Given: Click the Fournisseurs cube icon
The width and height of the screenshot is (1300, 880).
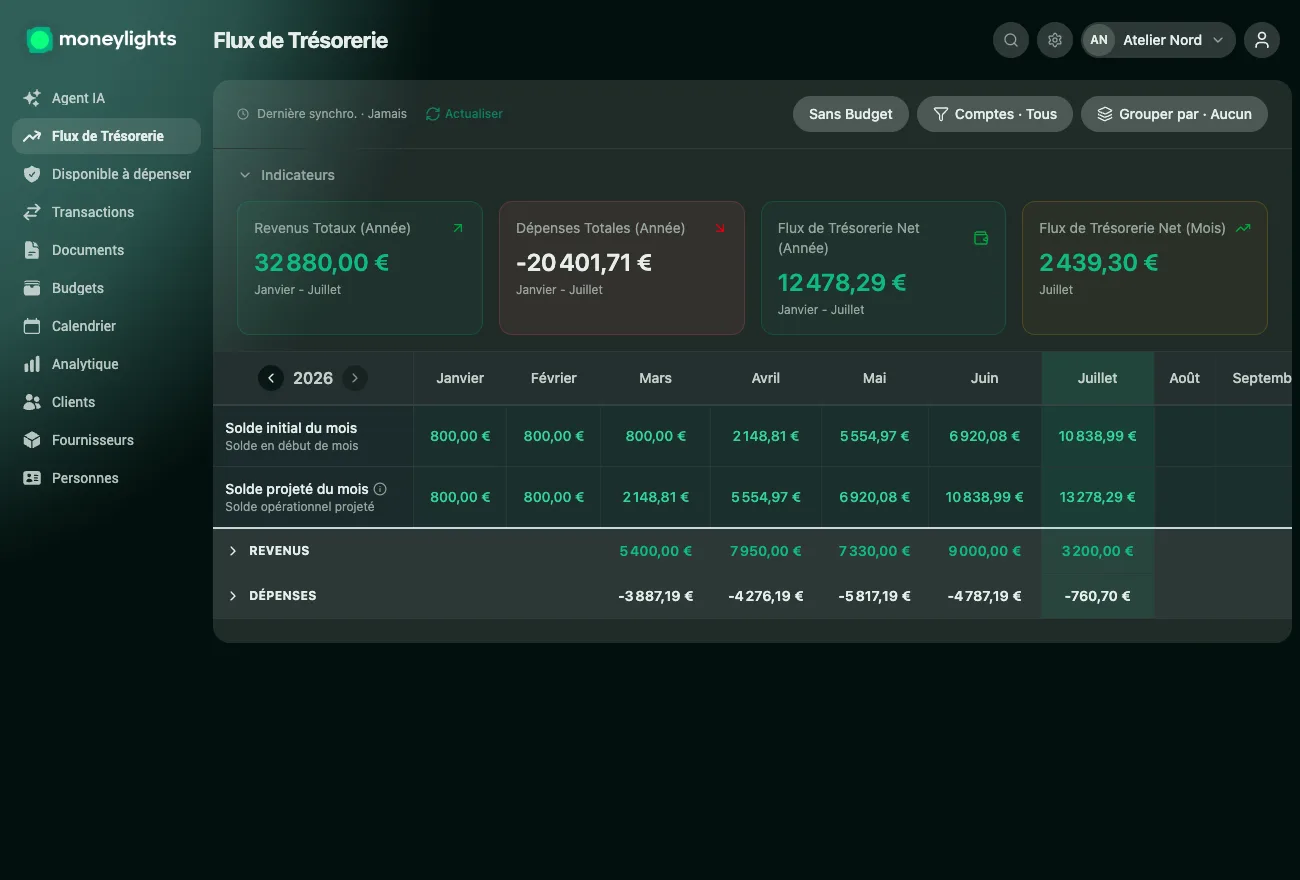Looking at the screenshot, I should point(32,440).
